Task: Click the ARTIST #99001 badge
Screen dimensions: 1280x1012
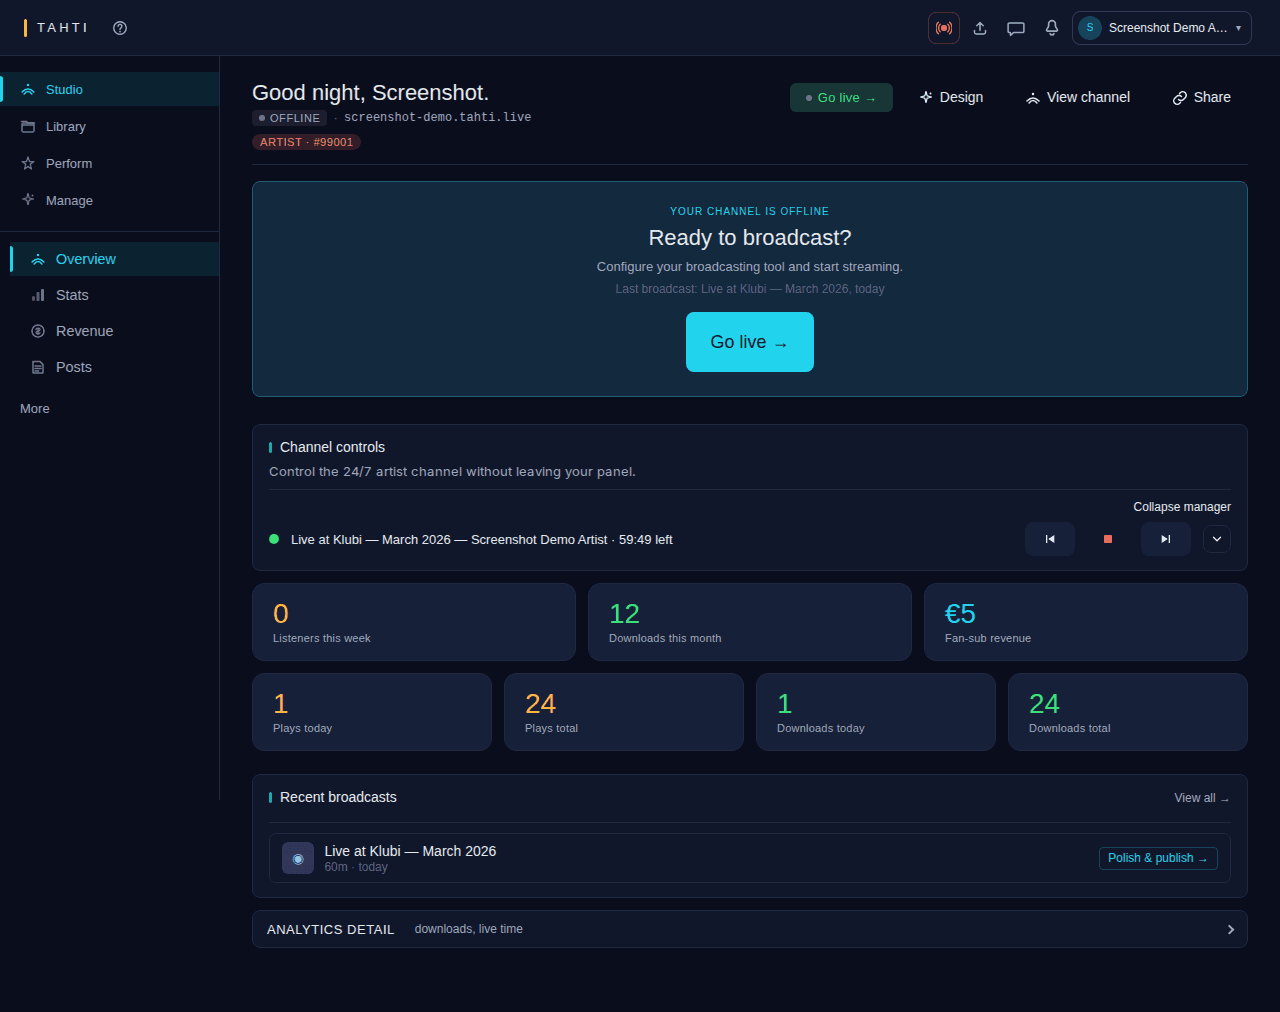Action: tap(306, 142)
